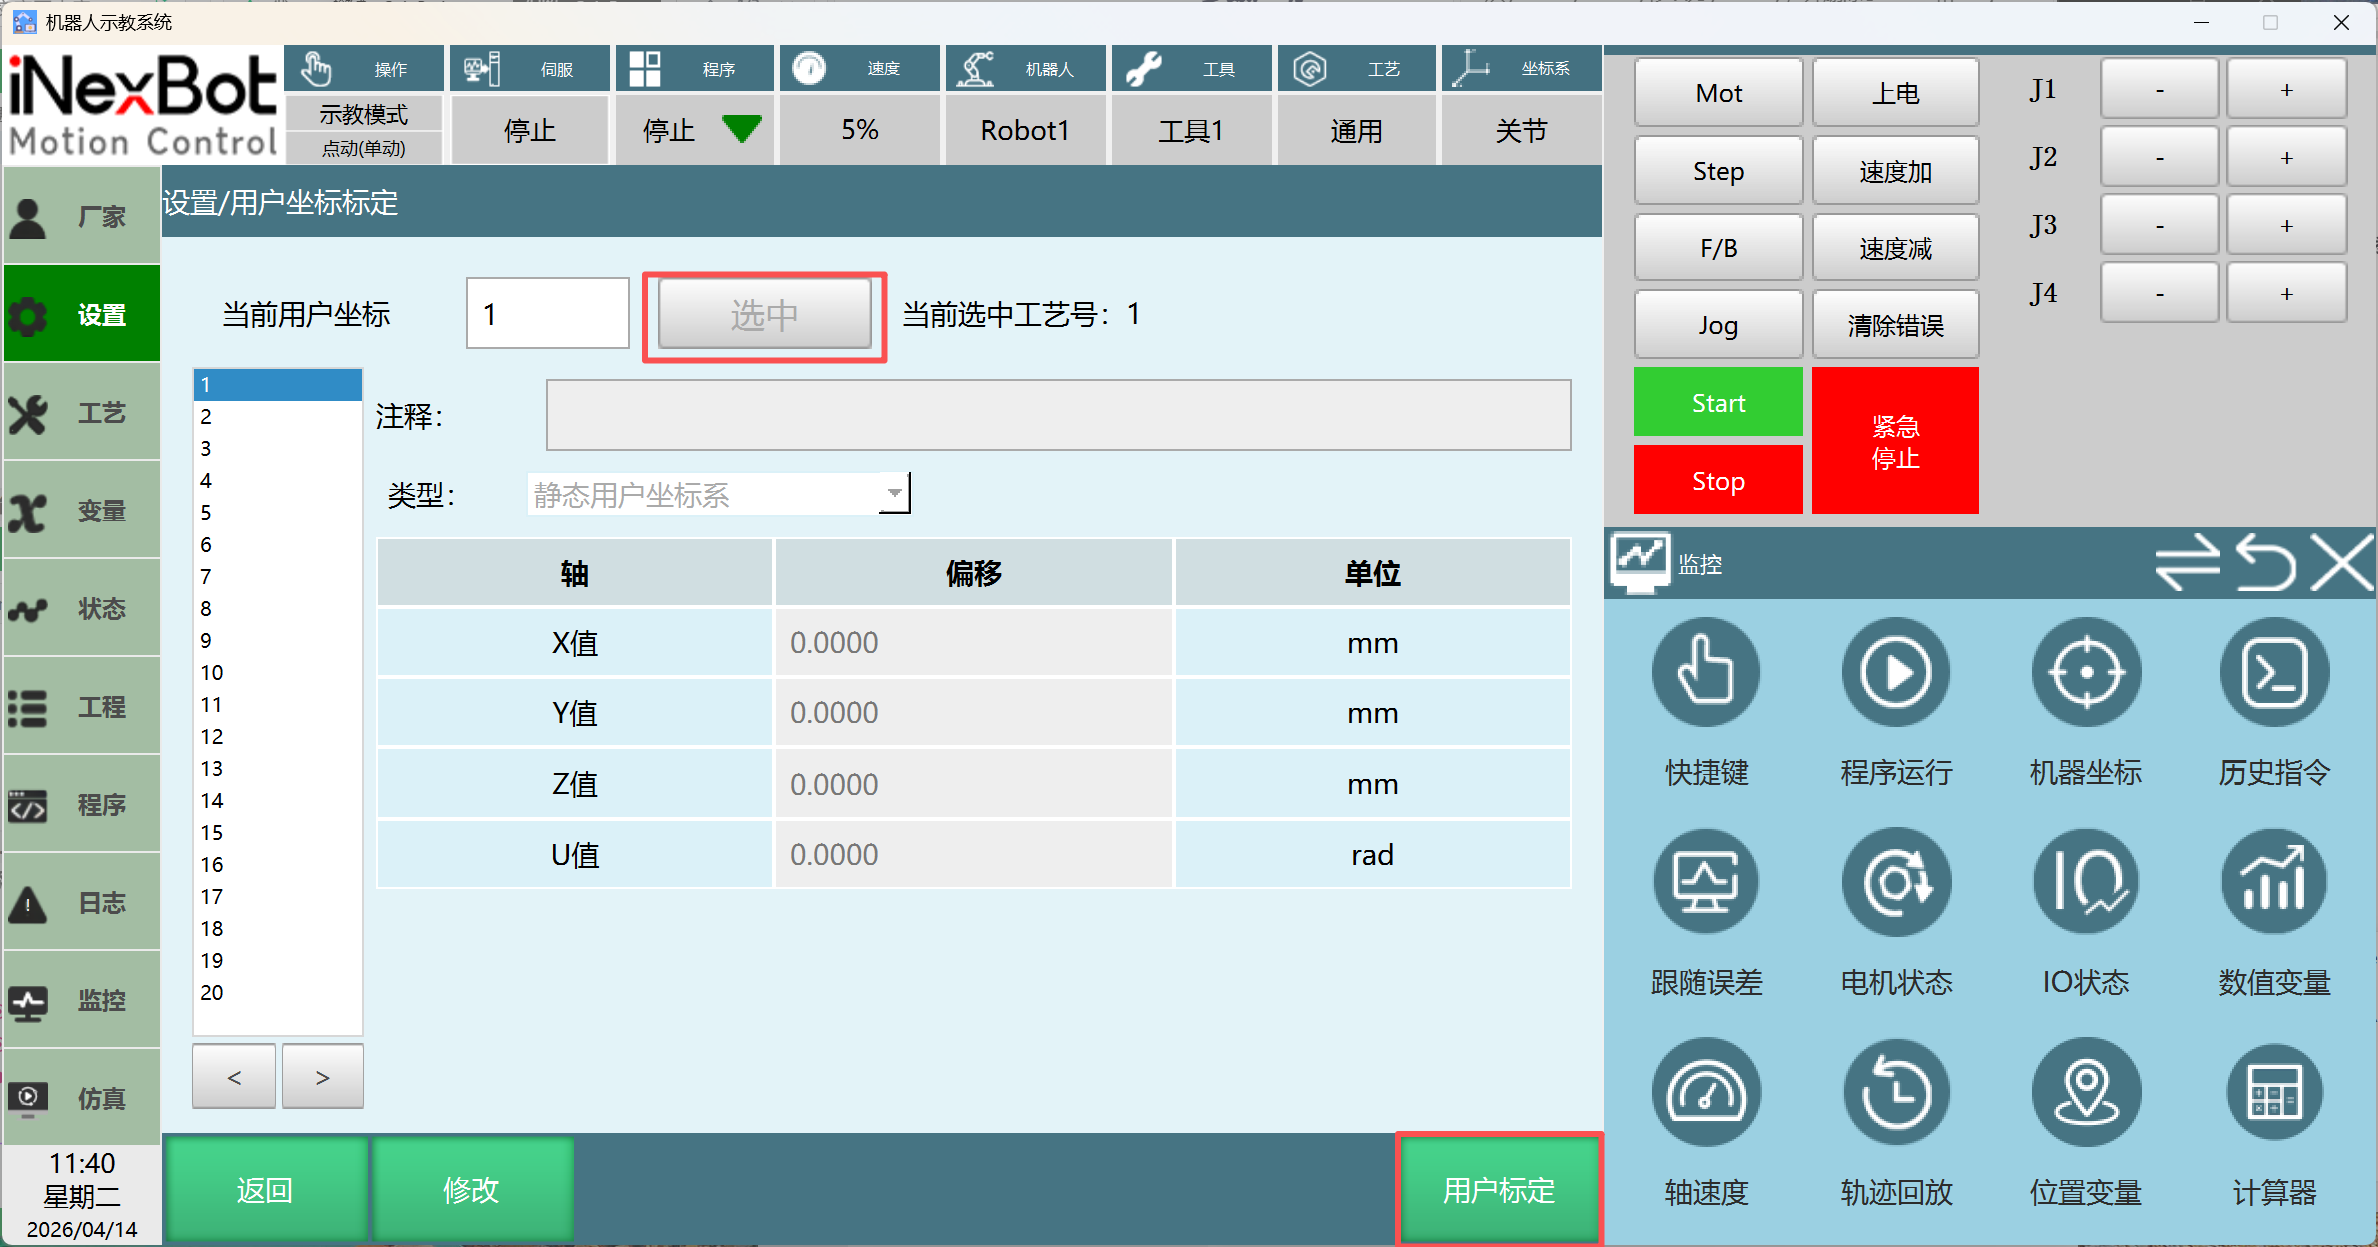
Task: Toggle Mot motor enable button
Action: coord(1718,93)
